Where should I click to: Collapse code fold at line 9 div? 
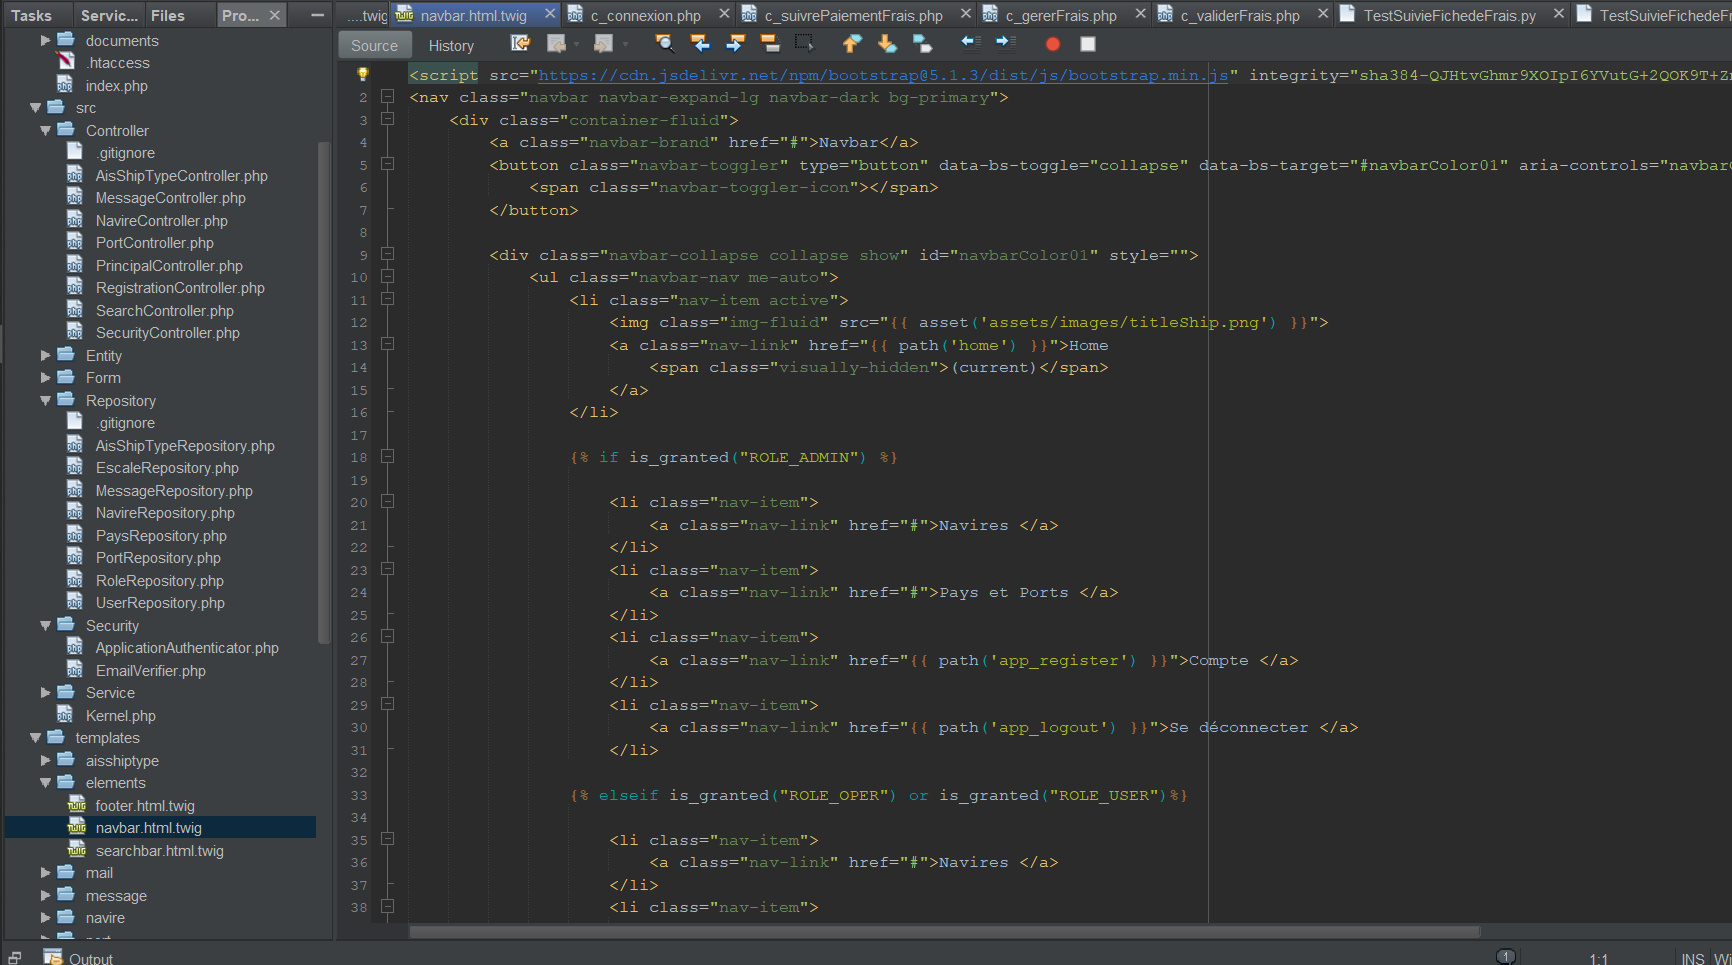coord(388,254)
